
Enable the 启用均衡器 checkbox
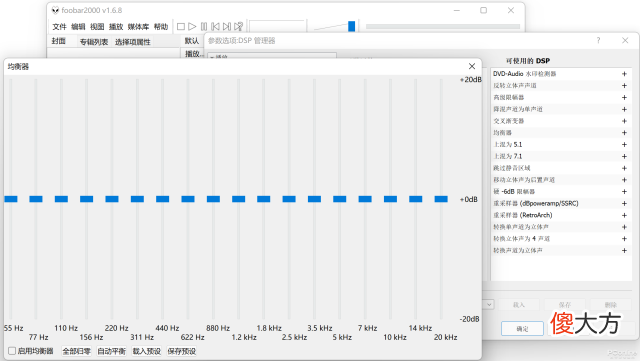12,351
